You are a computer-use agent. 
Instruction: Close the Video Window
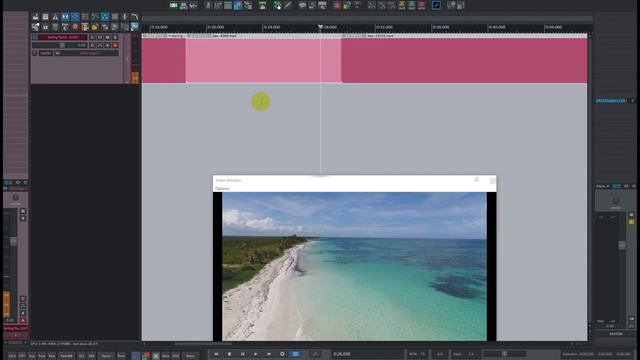493,180
